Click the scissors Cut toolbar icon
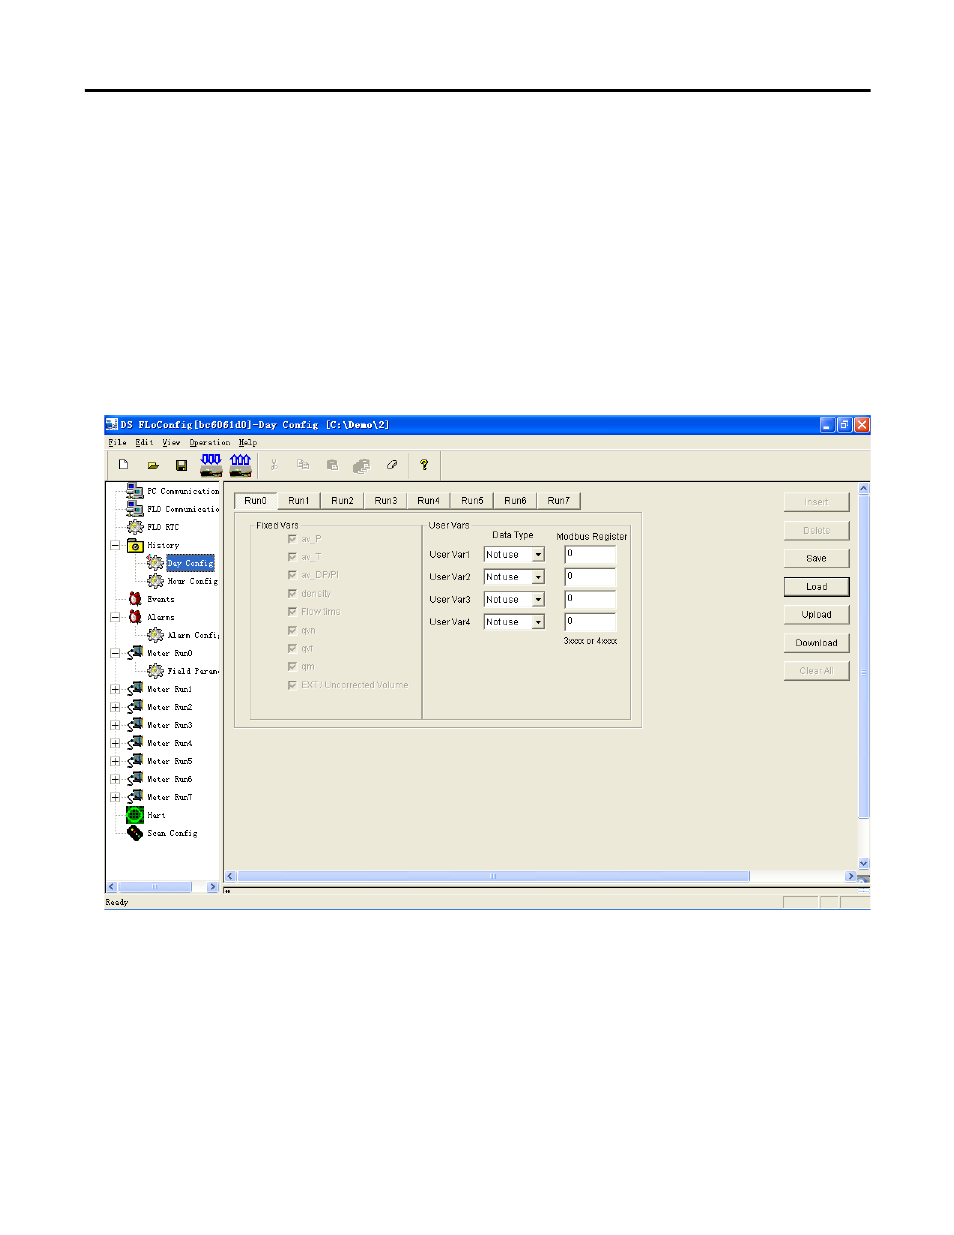This screenshot has width=954, height=1235. (x=274, y=465)
